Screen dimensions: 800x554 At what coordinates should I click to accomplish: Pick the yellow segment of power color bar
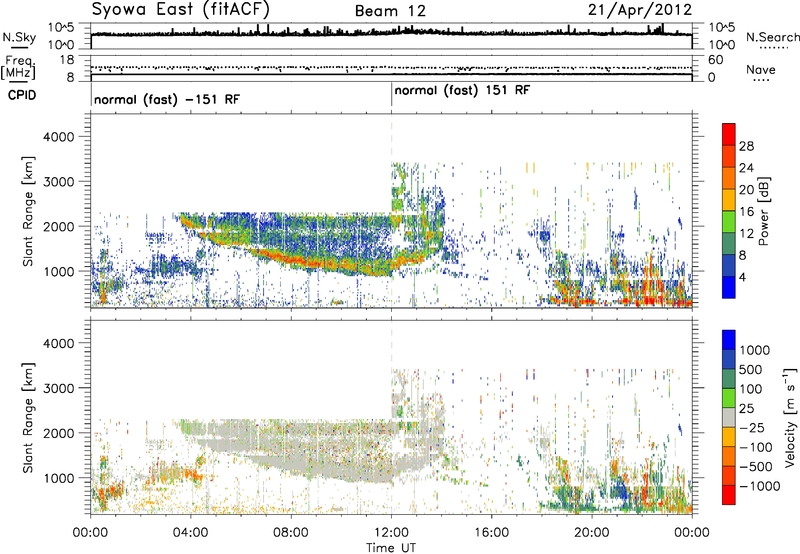pyautogui.click(x=729, y=200)
